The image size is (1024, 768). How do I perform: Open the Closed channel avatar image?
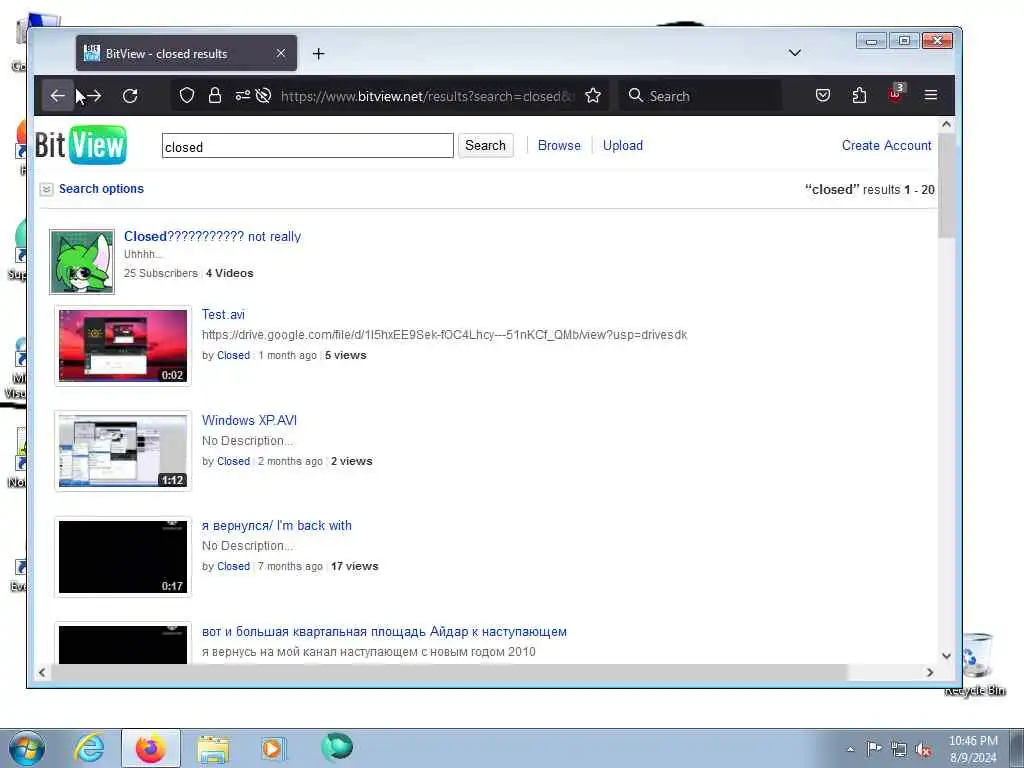pos(82,262)
